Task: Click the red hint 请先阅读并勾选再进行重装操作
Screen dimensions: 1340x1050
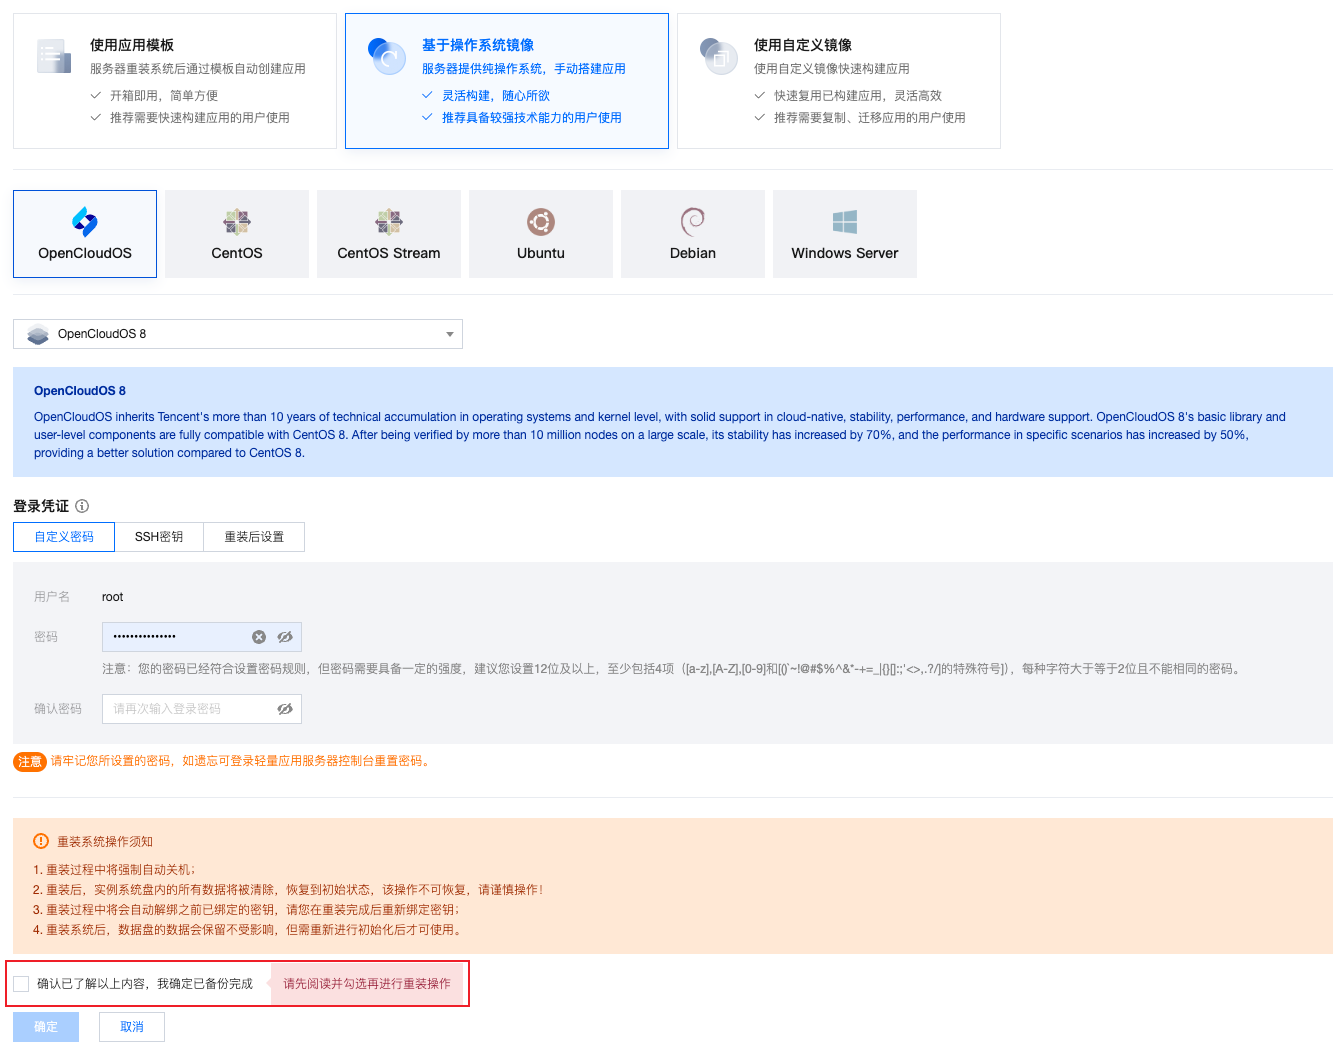Action: [367, 984]
